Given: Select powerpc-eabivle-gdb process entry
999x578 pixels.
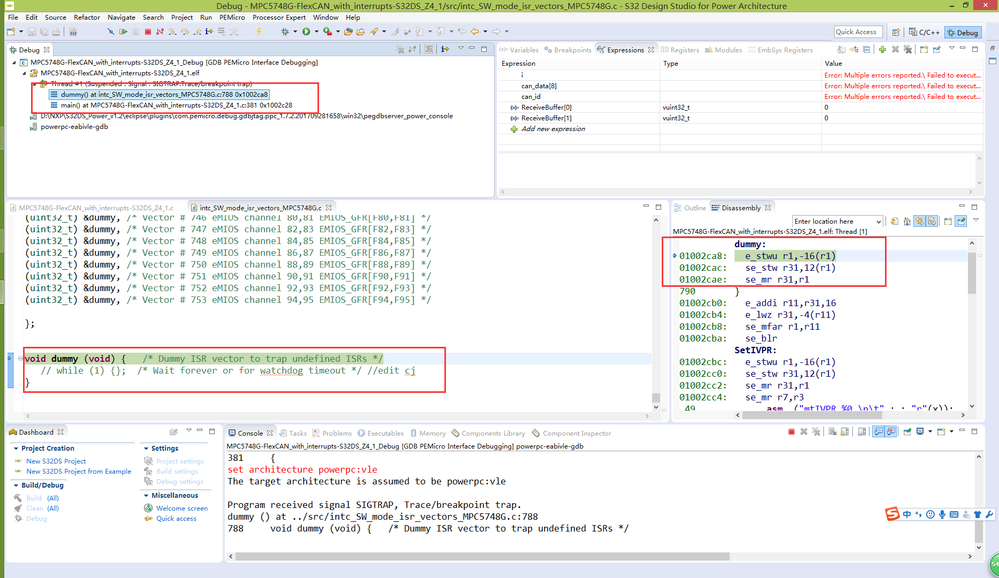Looking at the screenshot, I should (69, 127).
